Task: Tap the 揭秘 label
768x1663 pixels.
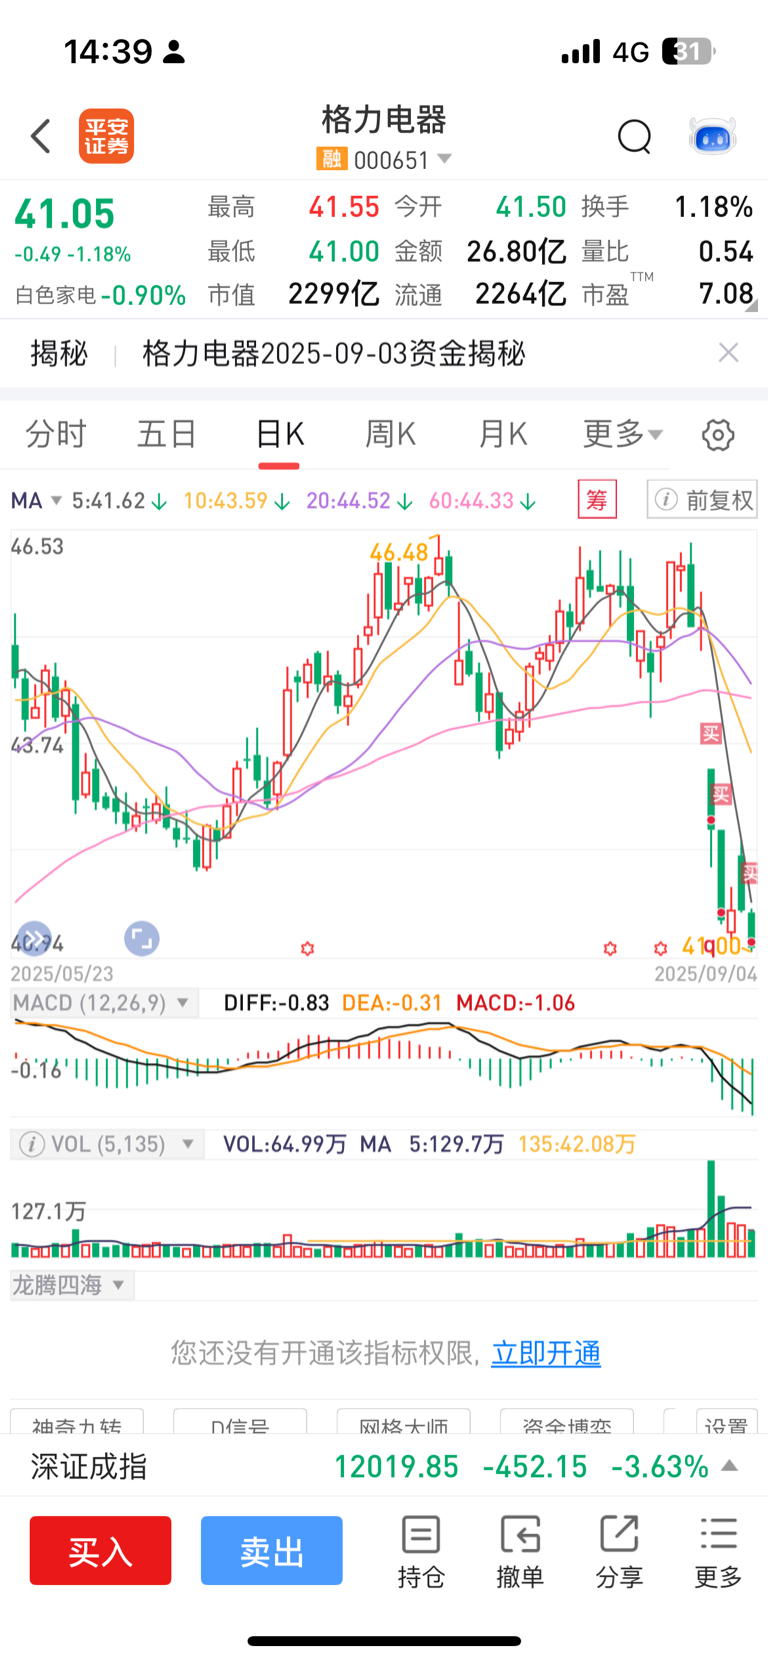Action: [59, 353]
